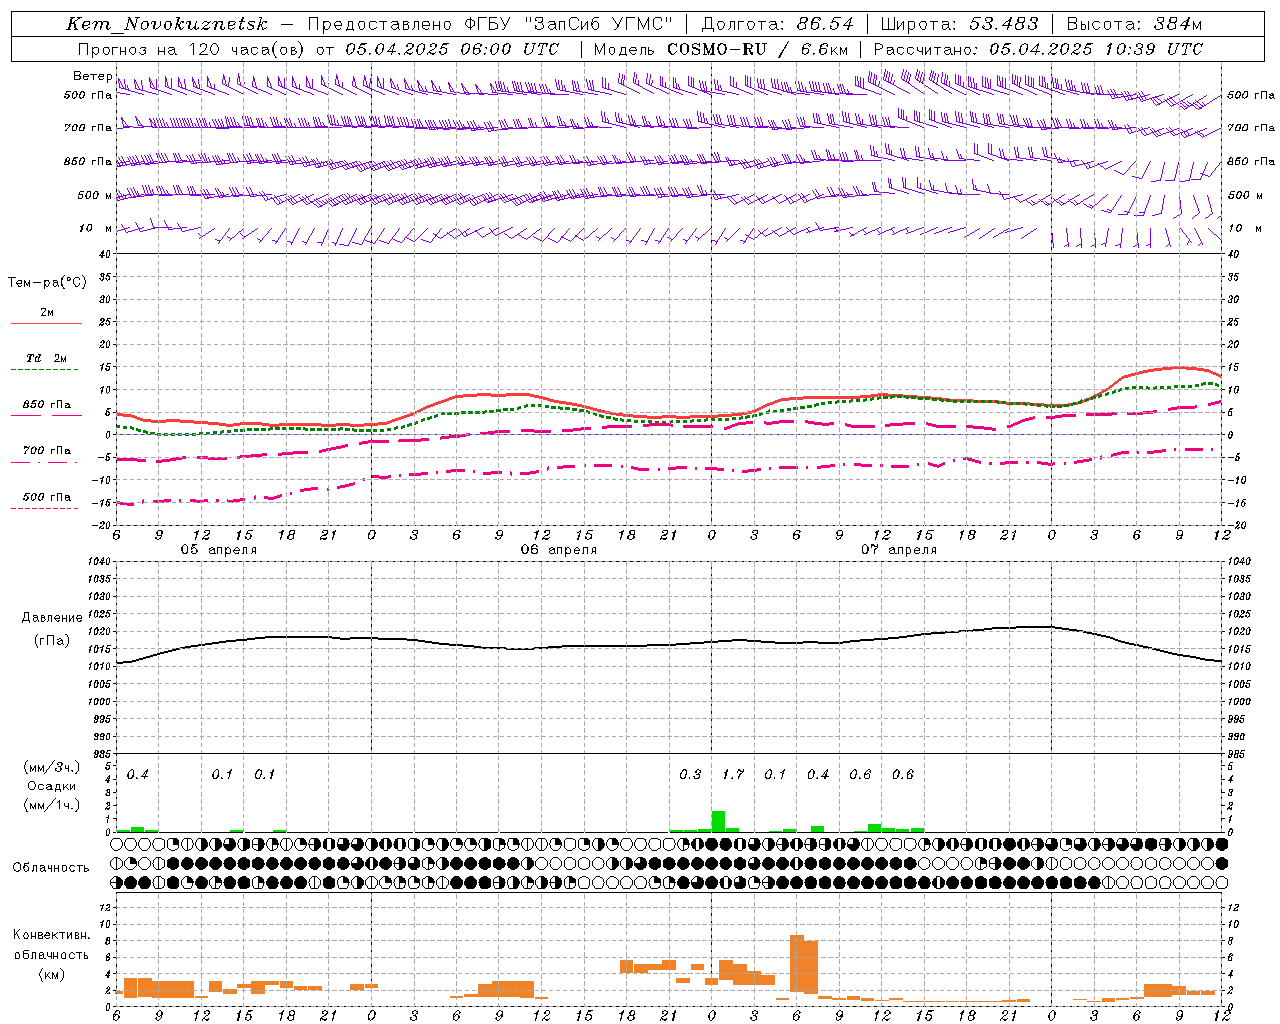Click the '(мм/3ч.)' precipitation unit label

[x=50, y=767]
